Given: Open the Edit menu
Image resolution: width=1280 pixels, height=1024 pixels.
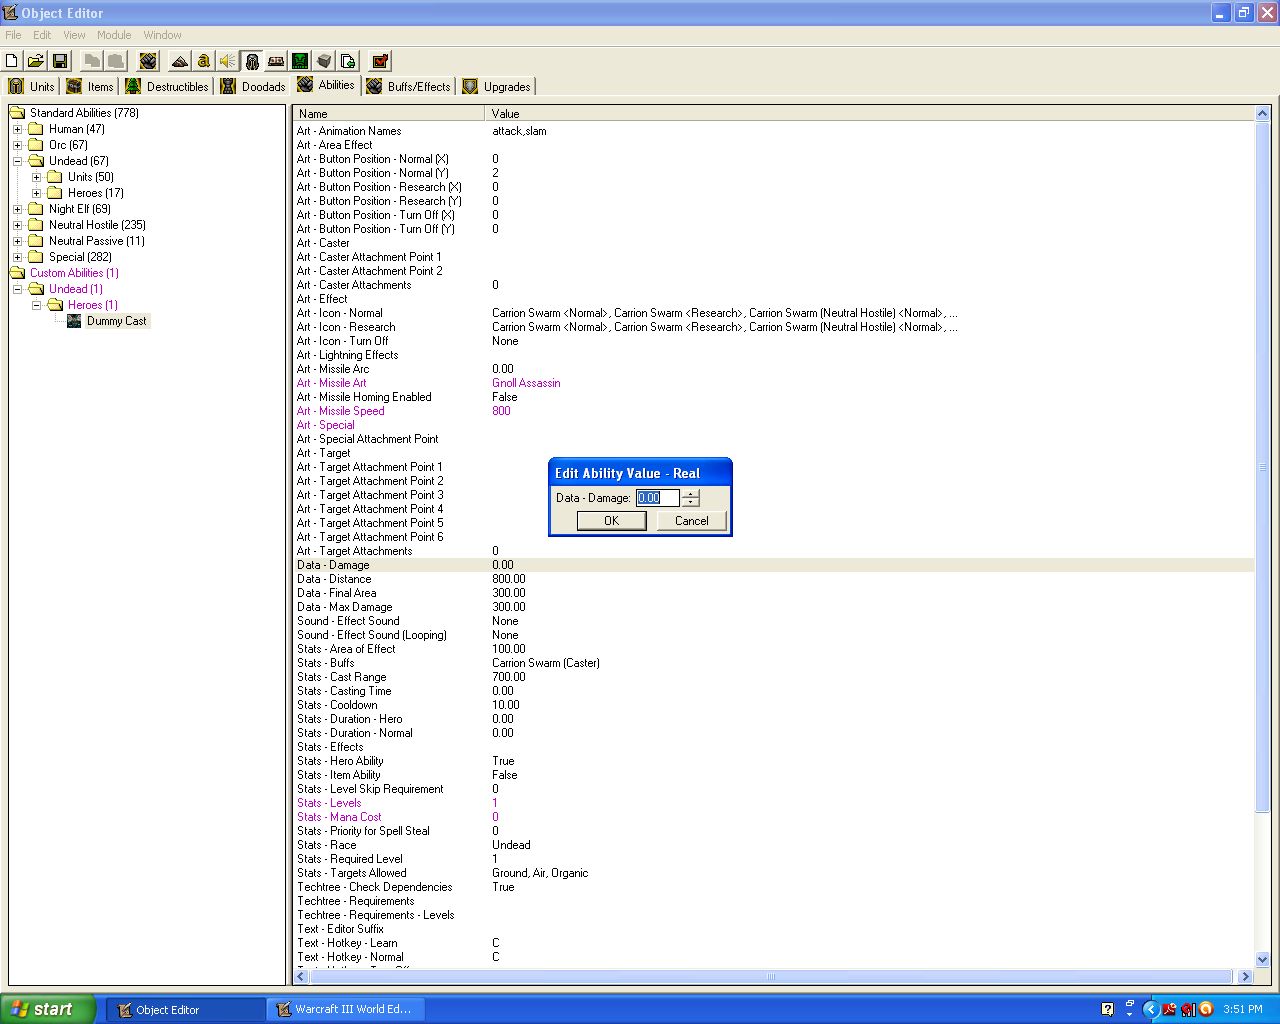Looking at the screenshot, I should point(42,35).
